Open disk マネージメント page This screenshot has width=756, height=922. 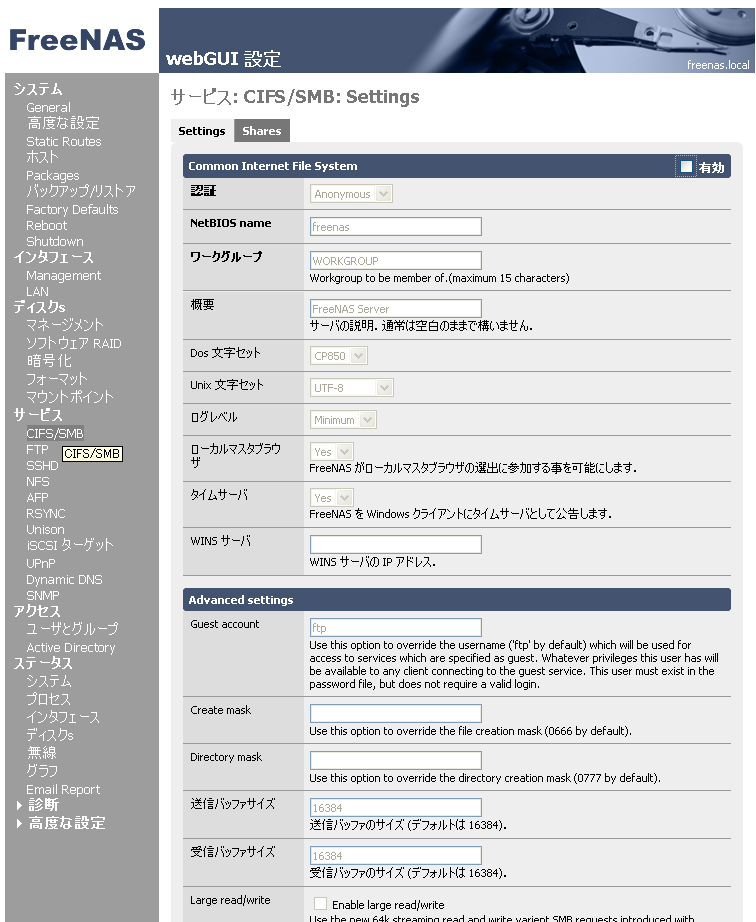pos(65,325)
